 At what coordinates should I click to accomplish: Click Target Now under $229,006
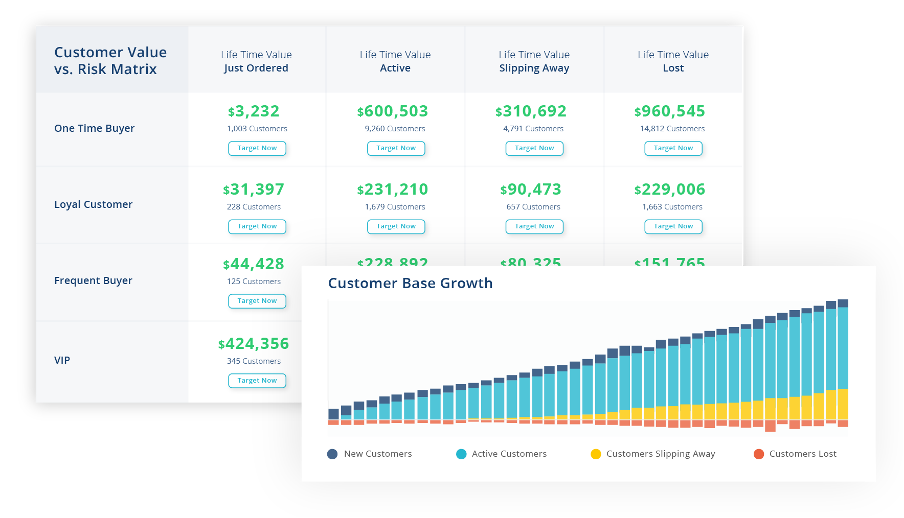[x=673, y=227]
